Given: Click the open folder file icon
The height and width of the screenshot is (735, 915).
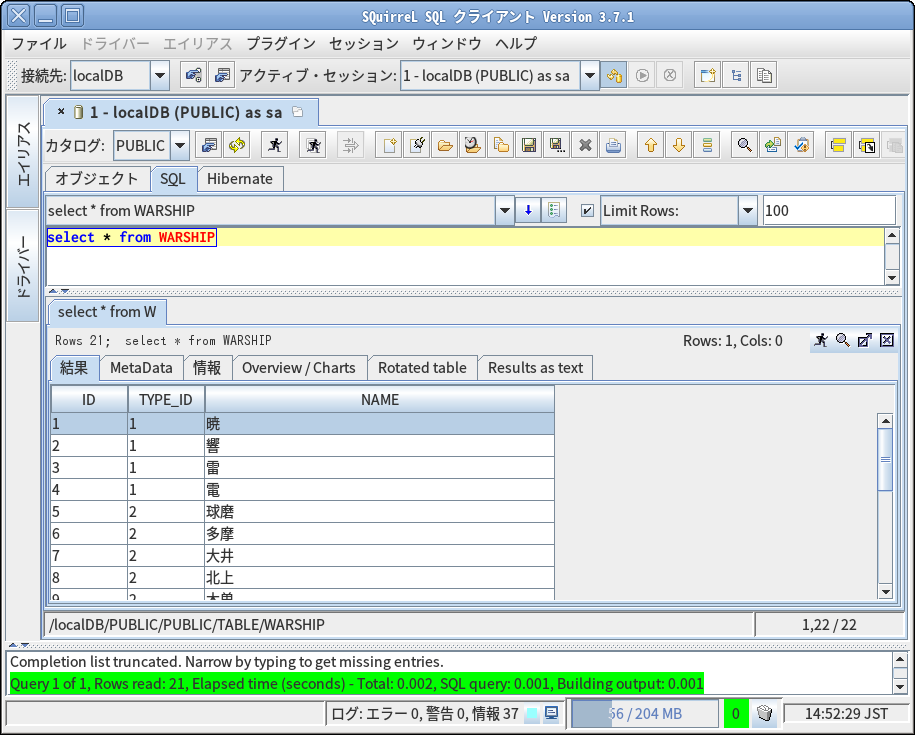Looking at the screenshot, I should [445, 145].
